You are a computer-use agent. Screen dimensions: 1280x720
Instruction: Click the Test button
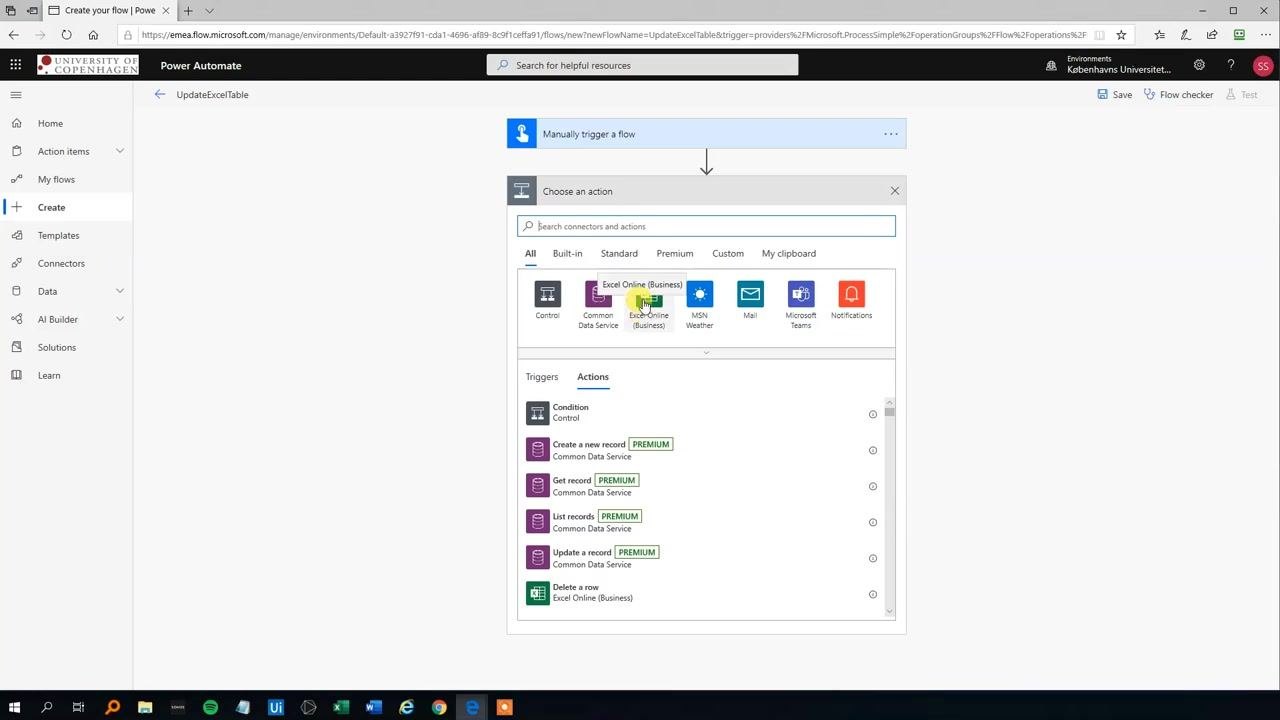click(x=1240, y=94)
